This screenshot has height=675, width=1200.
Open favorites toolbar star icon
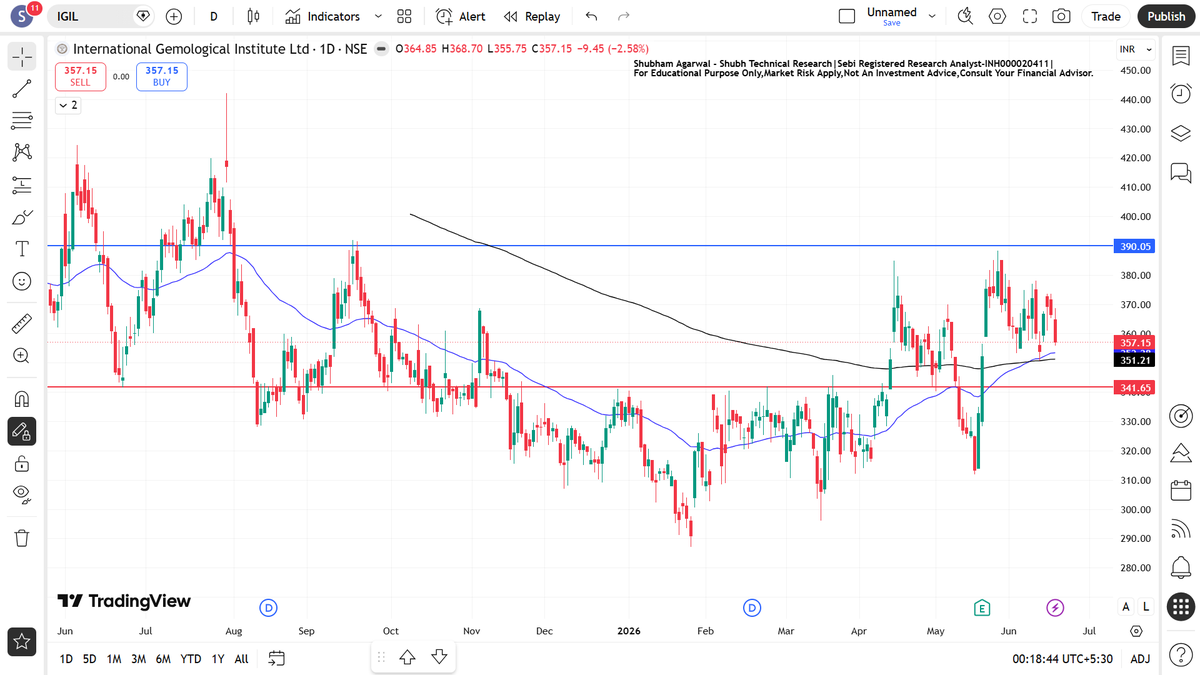[x=22, y=641]
